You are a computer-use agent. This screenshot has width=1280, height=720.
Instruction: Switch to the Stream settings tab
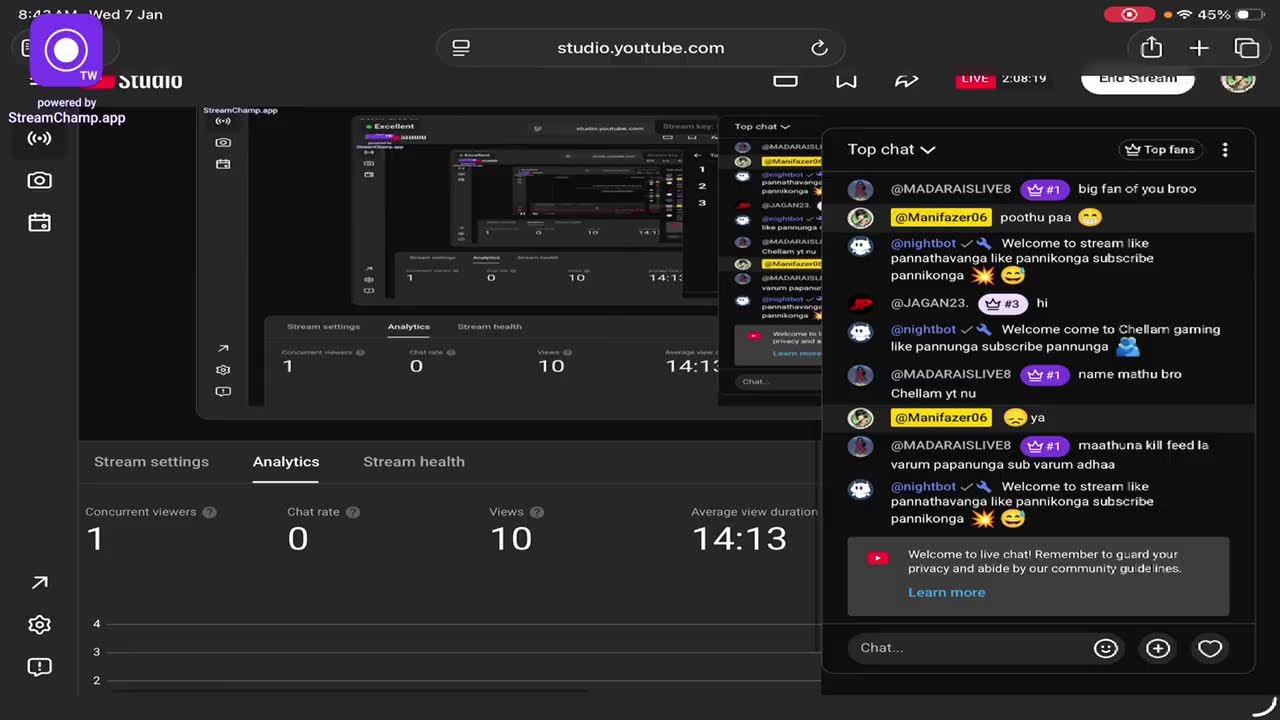[x=151, y=462]
